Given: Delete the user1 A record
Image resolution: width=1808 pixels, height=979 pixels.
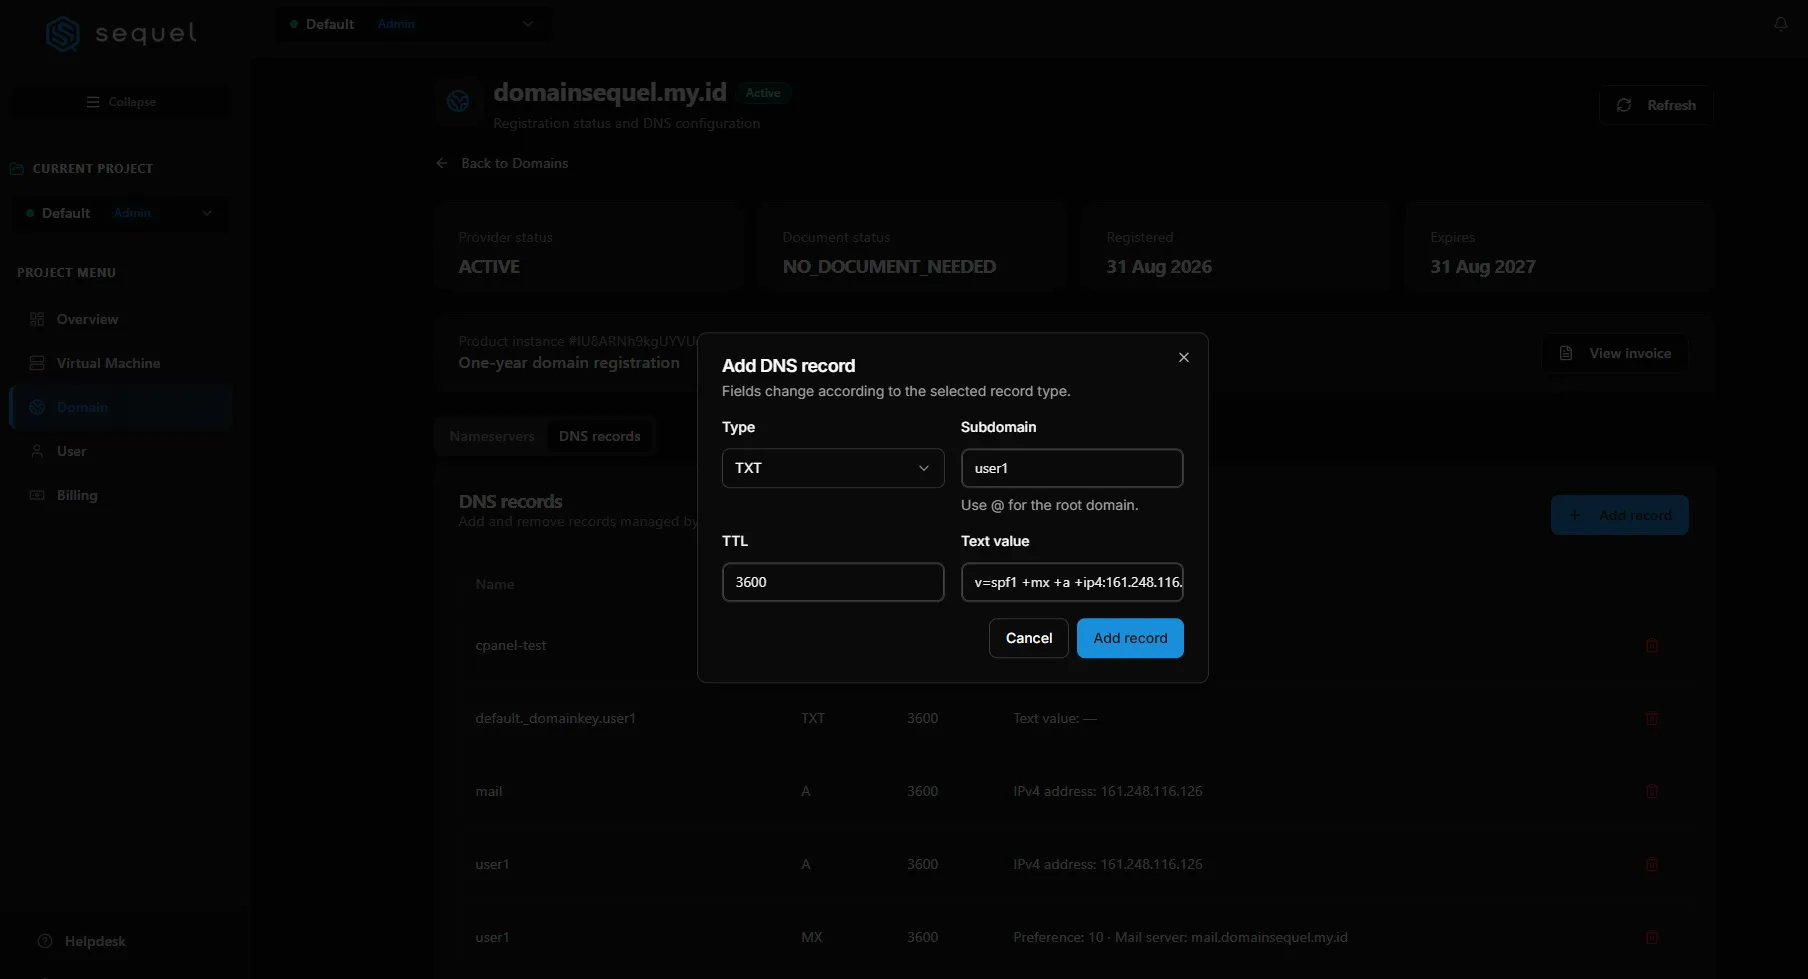Looking at the screenshot, I should click(1652, 865).
